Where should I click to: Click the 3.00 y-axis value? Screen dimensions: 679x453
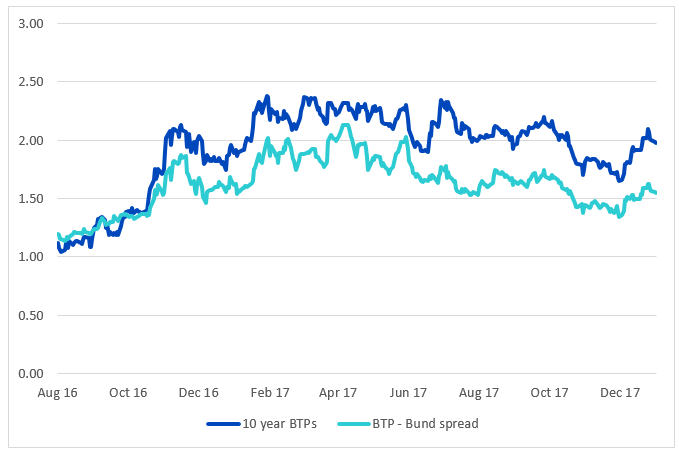click(x=31, y=24)
